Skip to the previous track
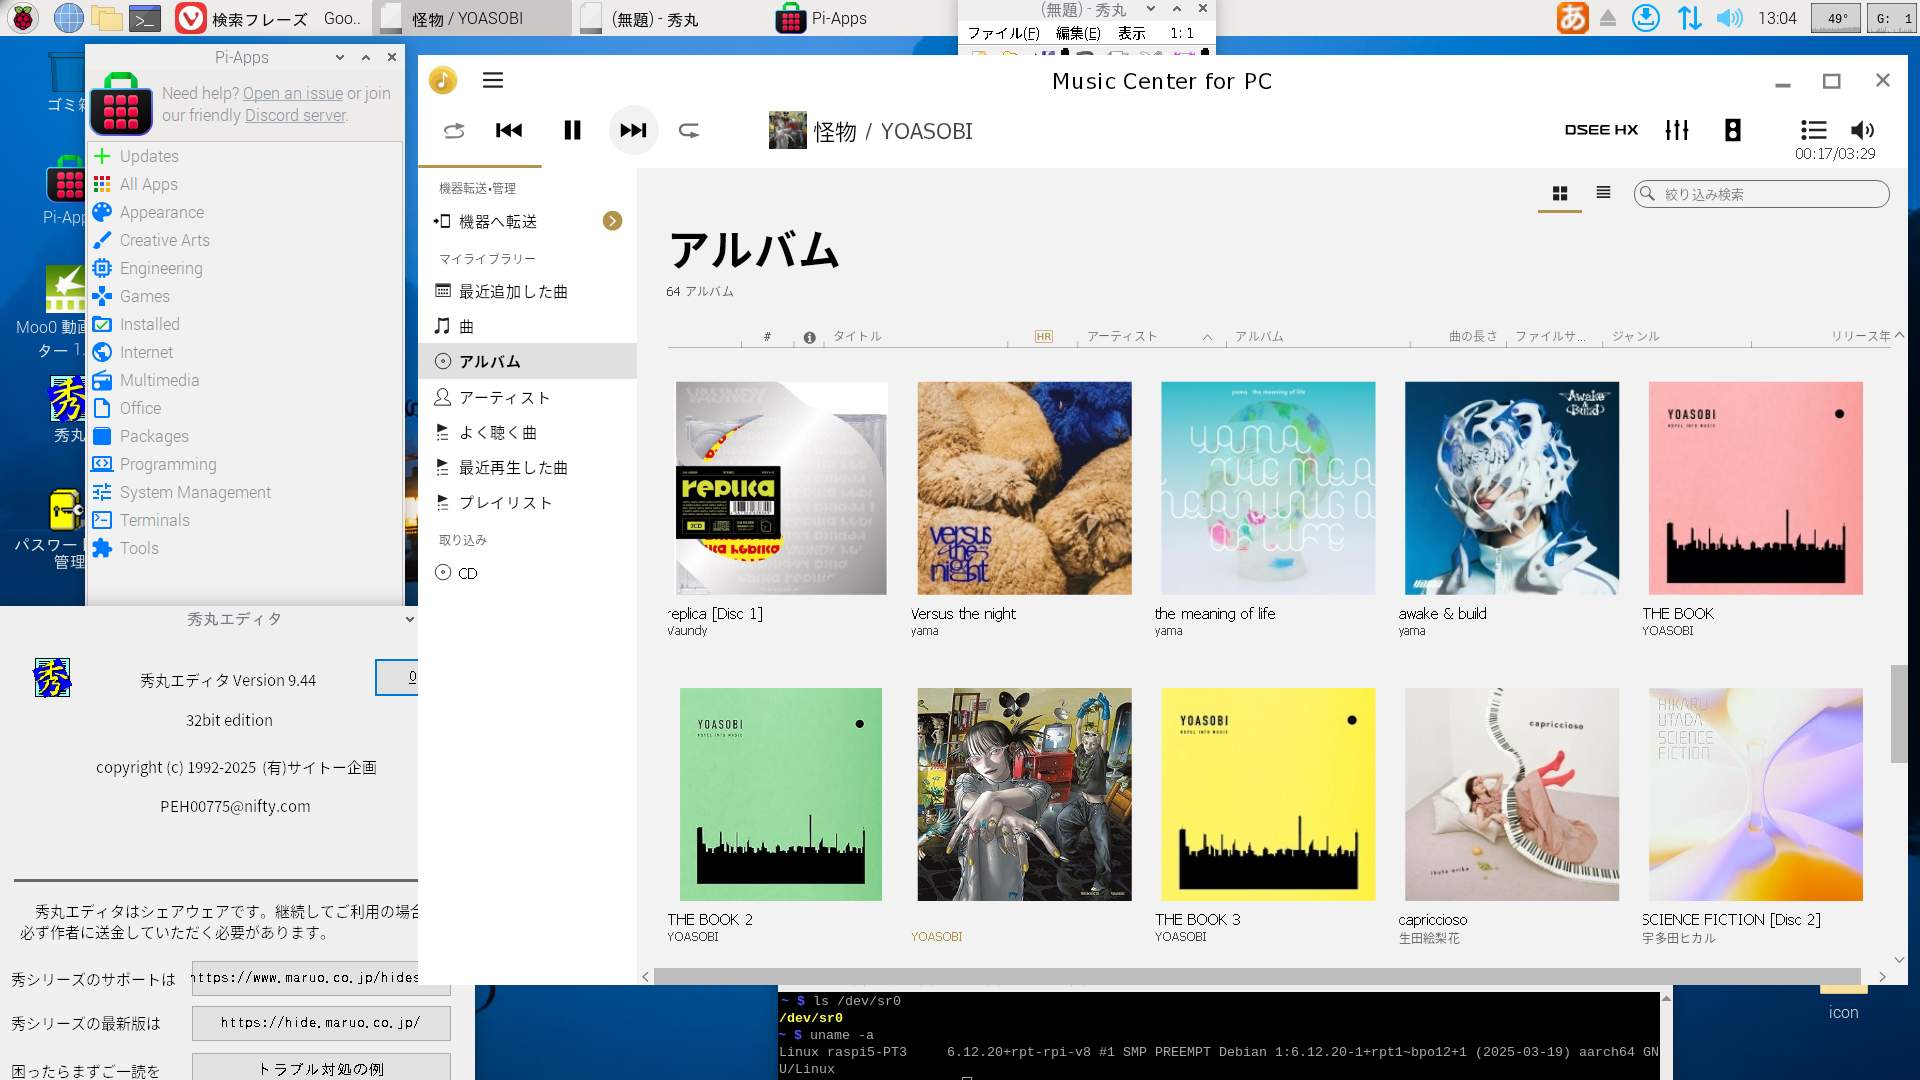 point(509,130)
